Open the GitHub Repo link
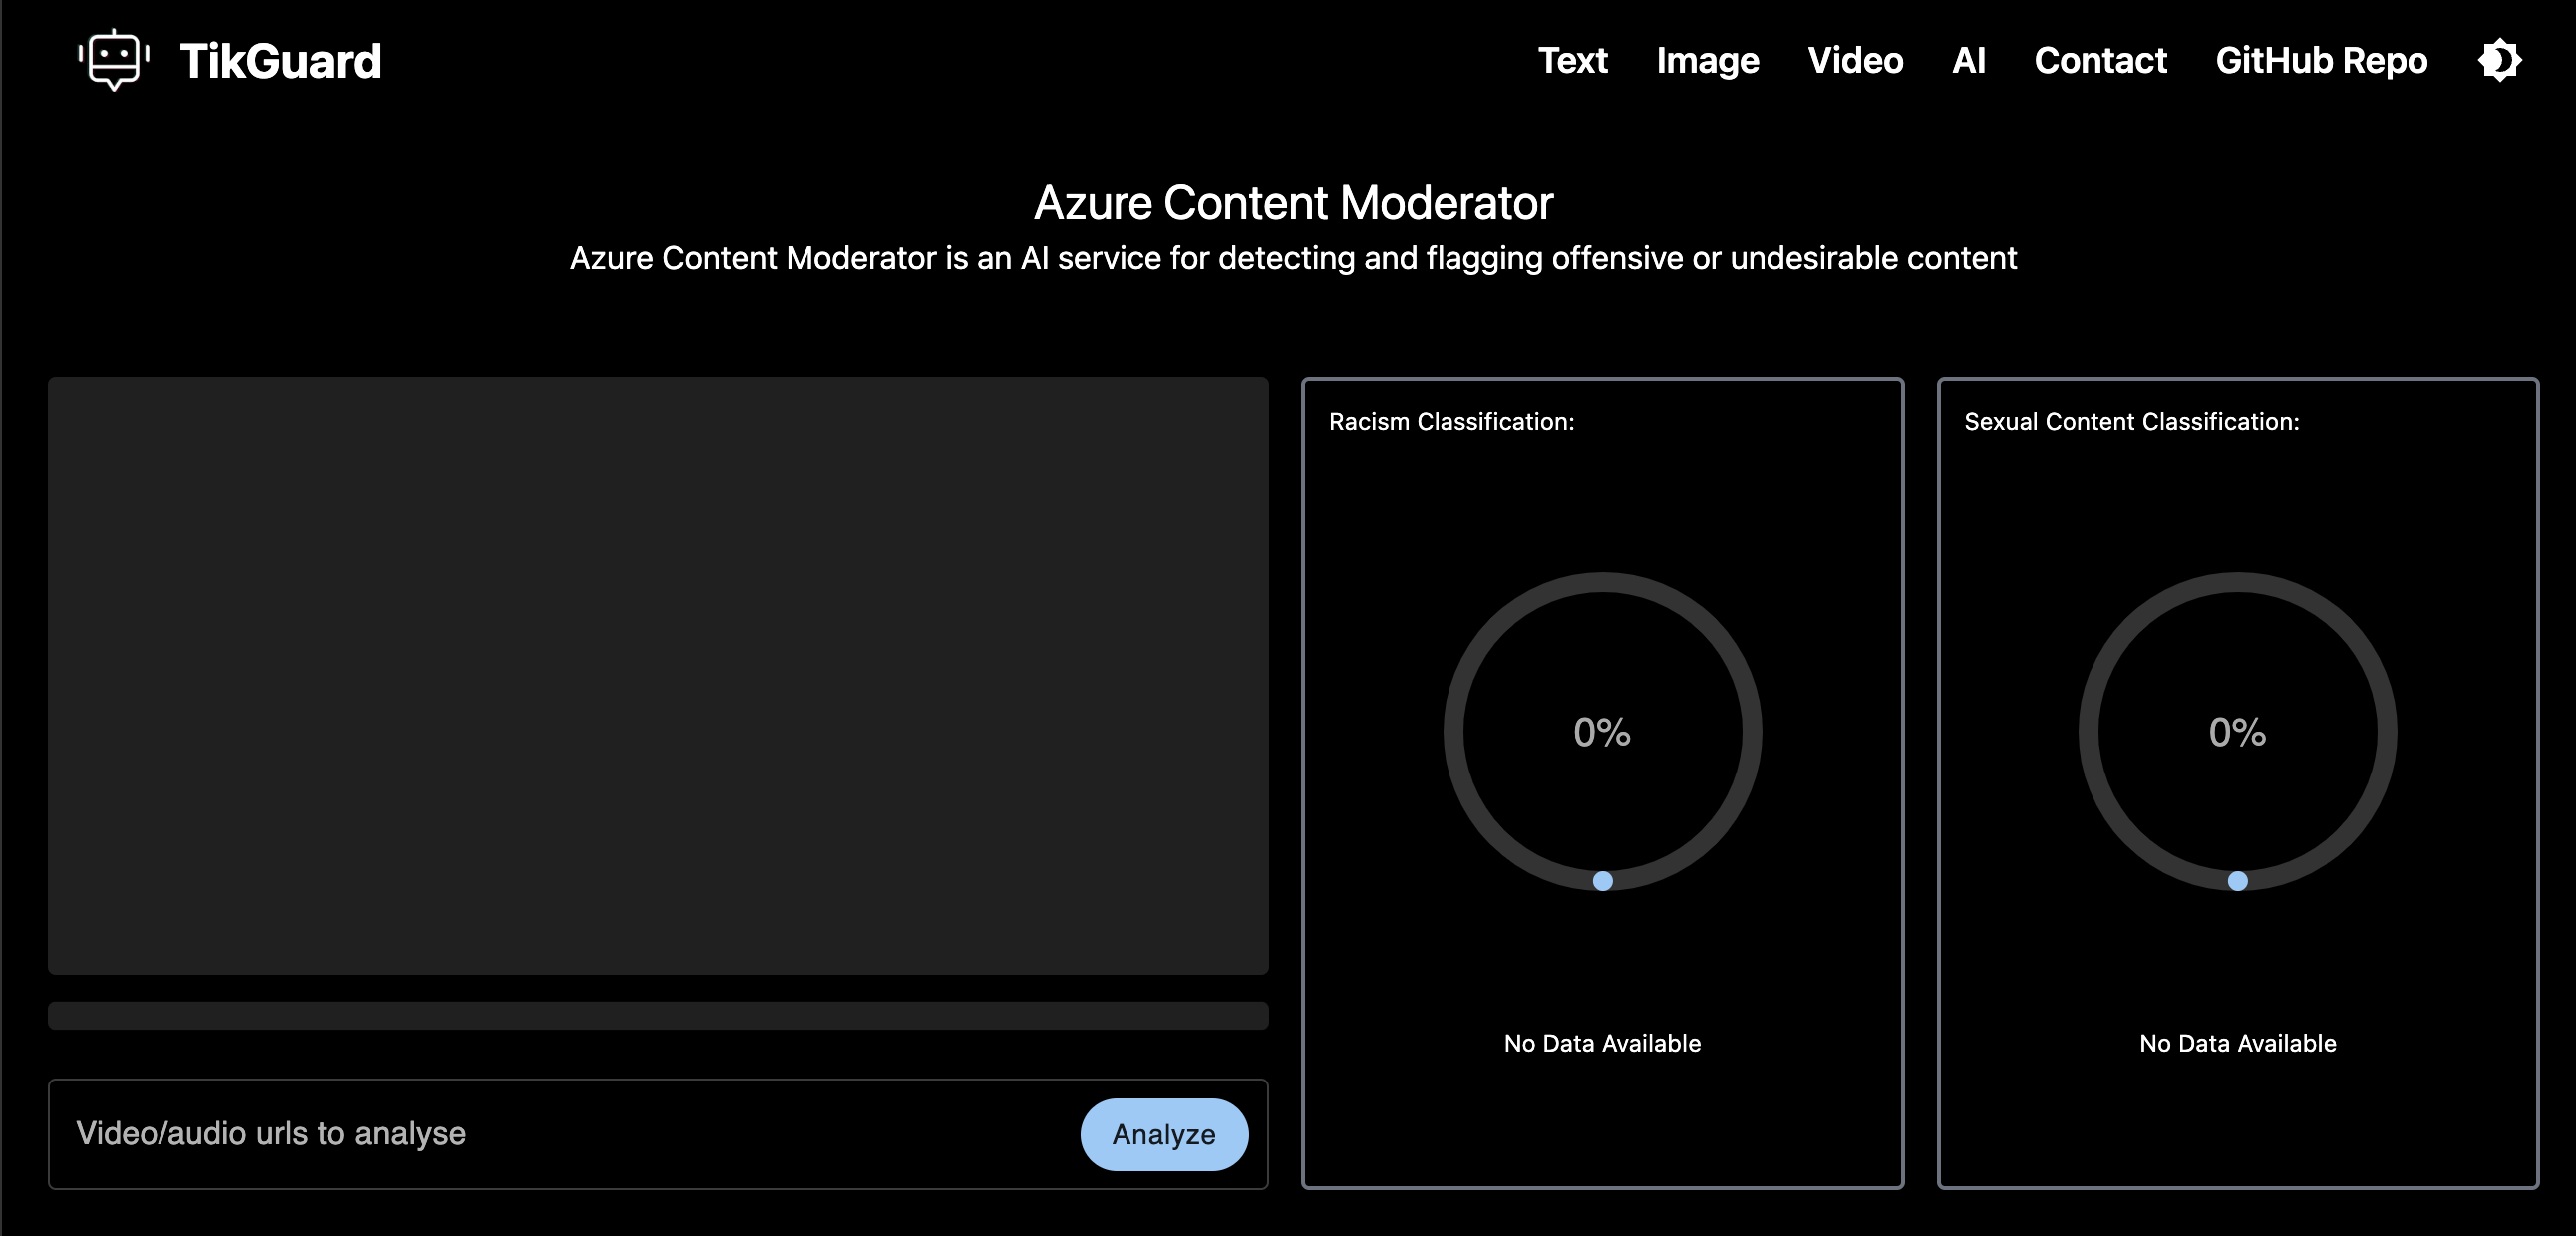Viewport: 2576px width, 1236px height. pyautogui.click(x=2321, y=60)
